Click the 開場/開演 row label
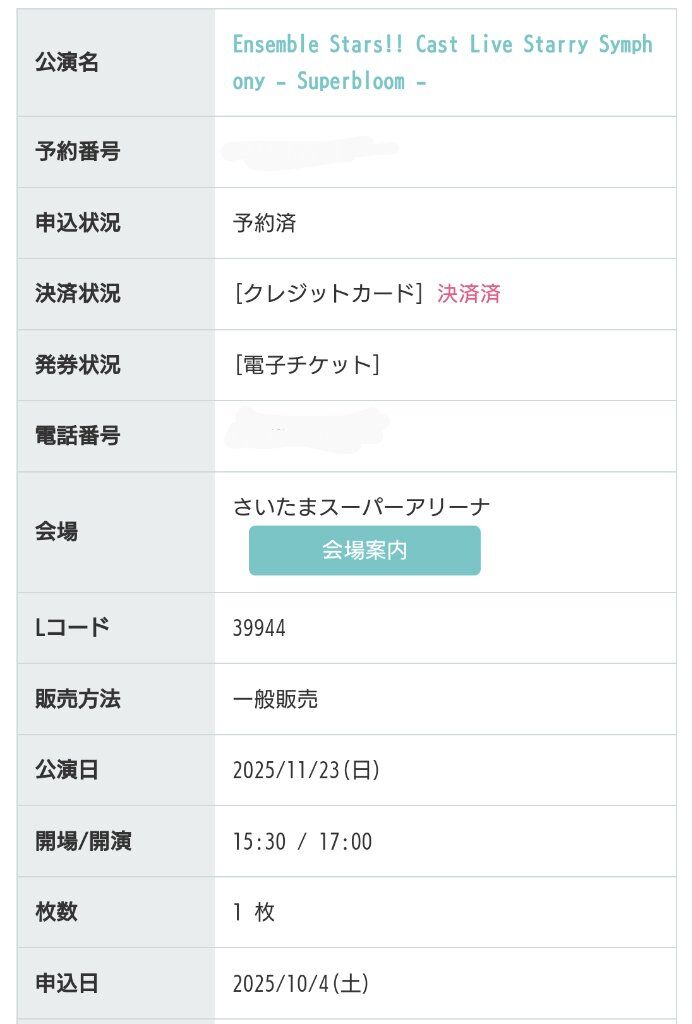Viewport: 692px width, 1024px height. pyautogui.click(x=83, y=842)
